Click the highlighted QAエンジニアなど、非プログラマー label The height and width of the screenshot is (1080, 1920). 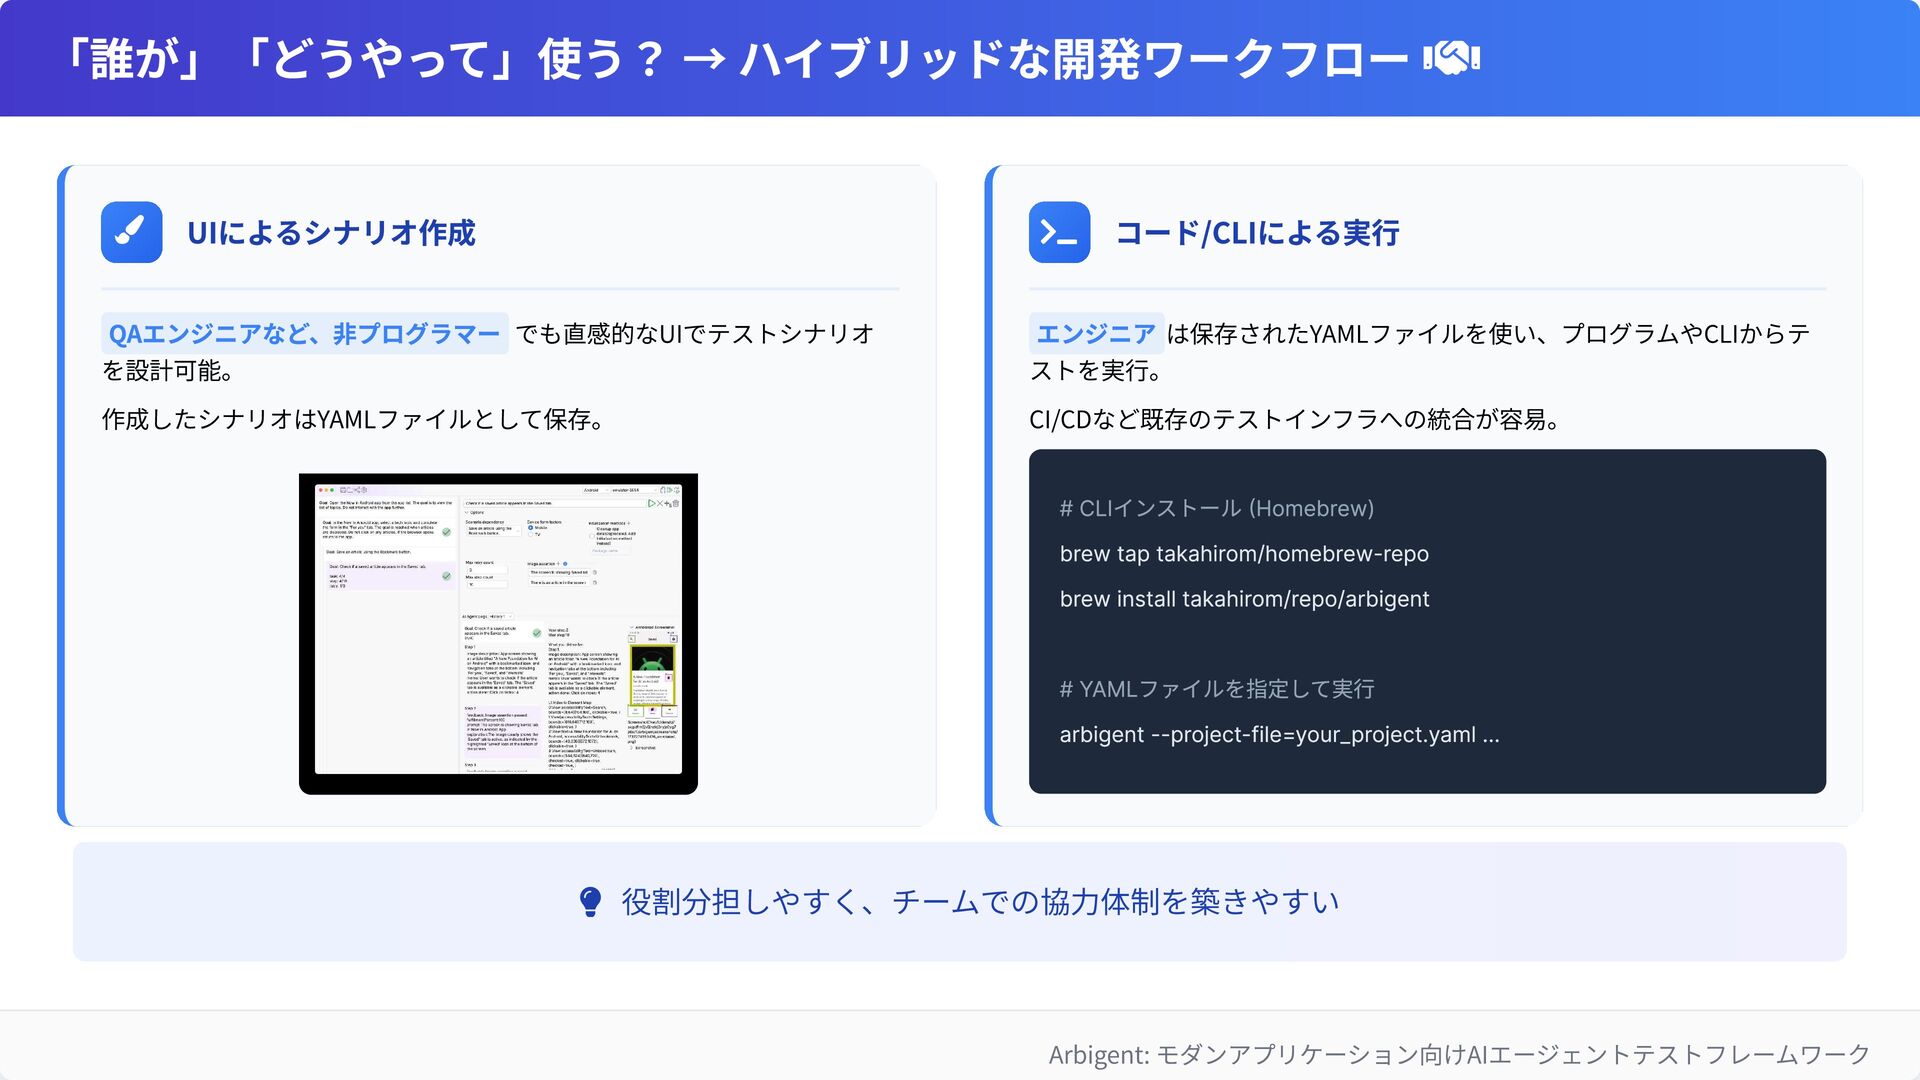pyautogui.click(x=304, y=334)
